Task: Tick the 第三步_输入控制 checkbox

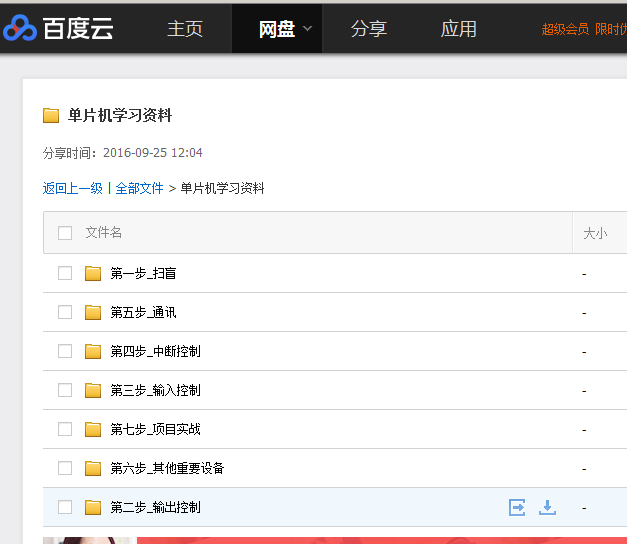Action: 65,390
